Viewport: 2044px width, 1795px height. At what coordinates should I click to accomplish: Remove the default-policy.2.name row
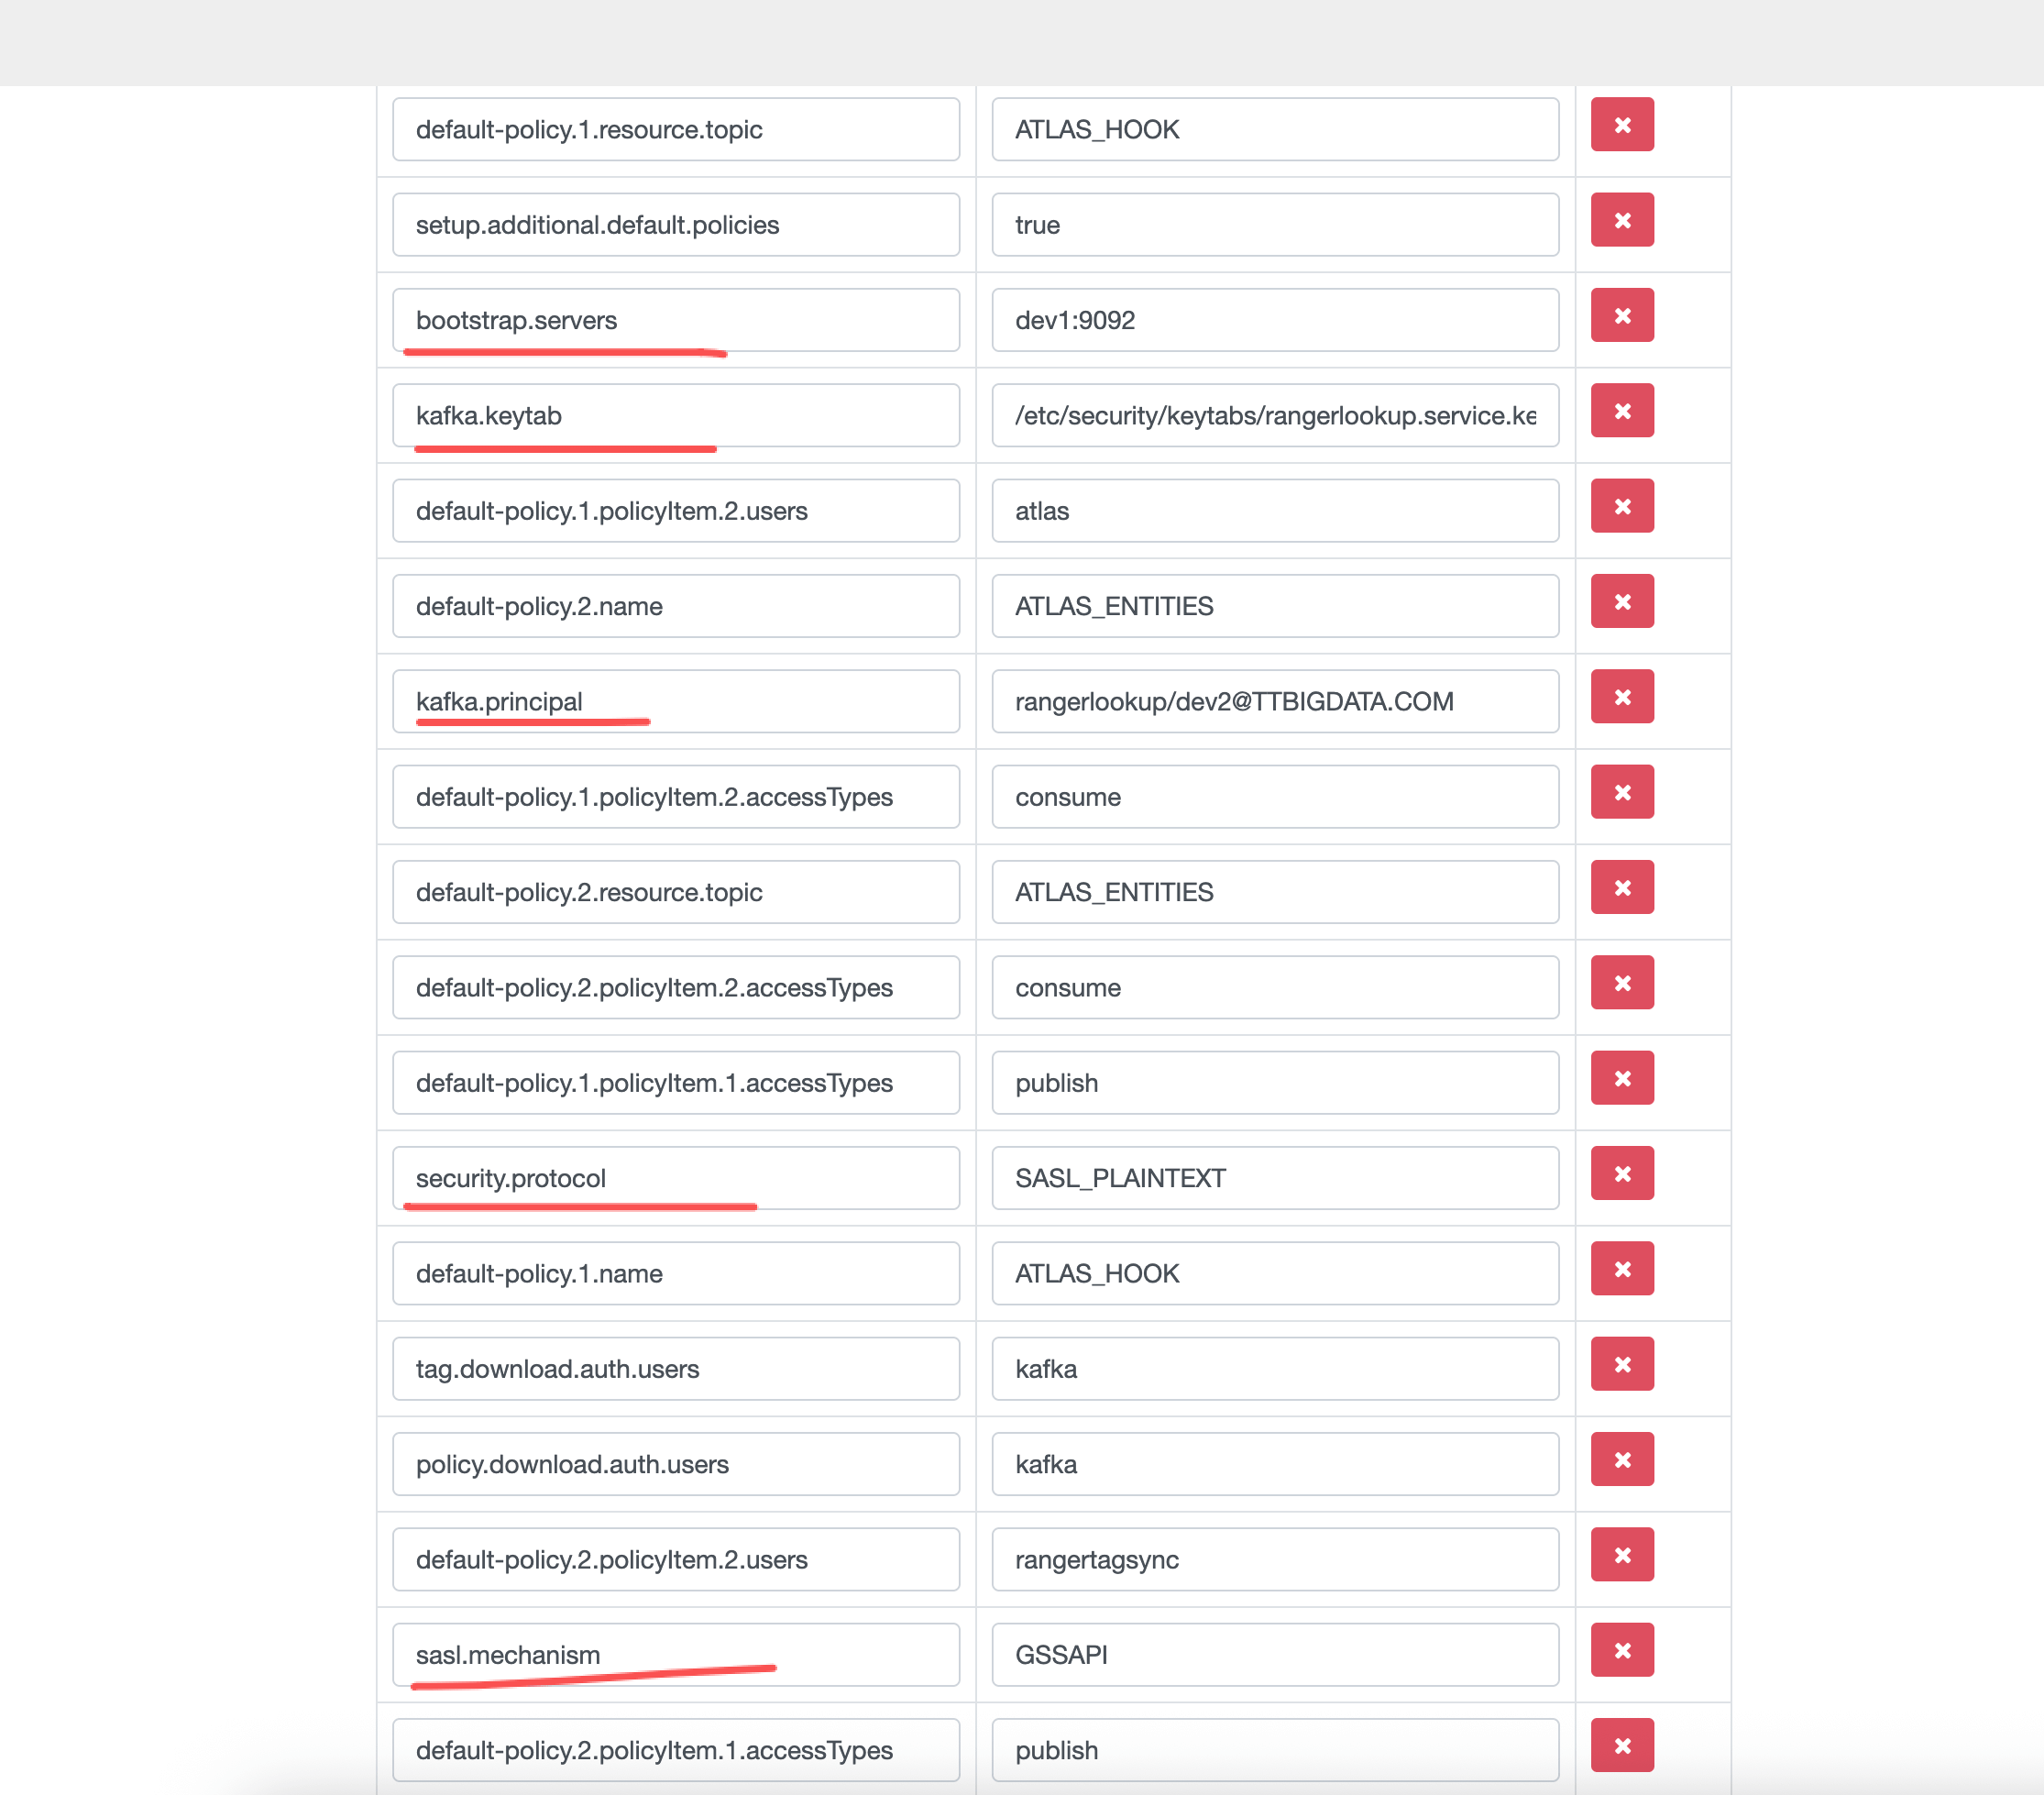pos(1621,602)
